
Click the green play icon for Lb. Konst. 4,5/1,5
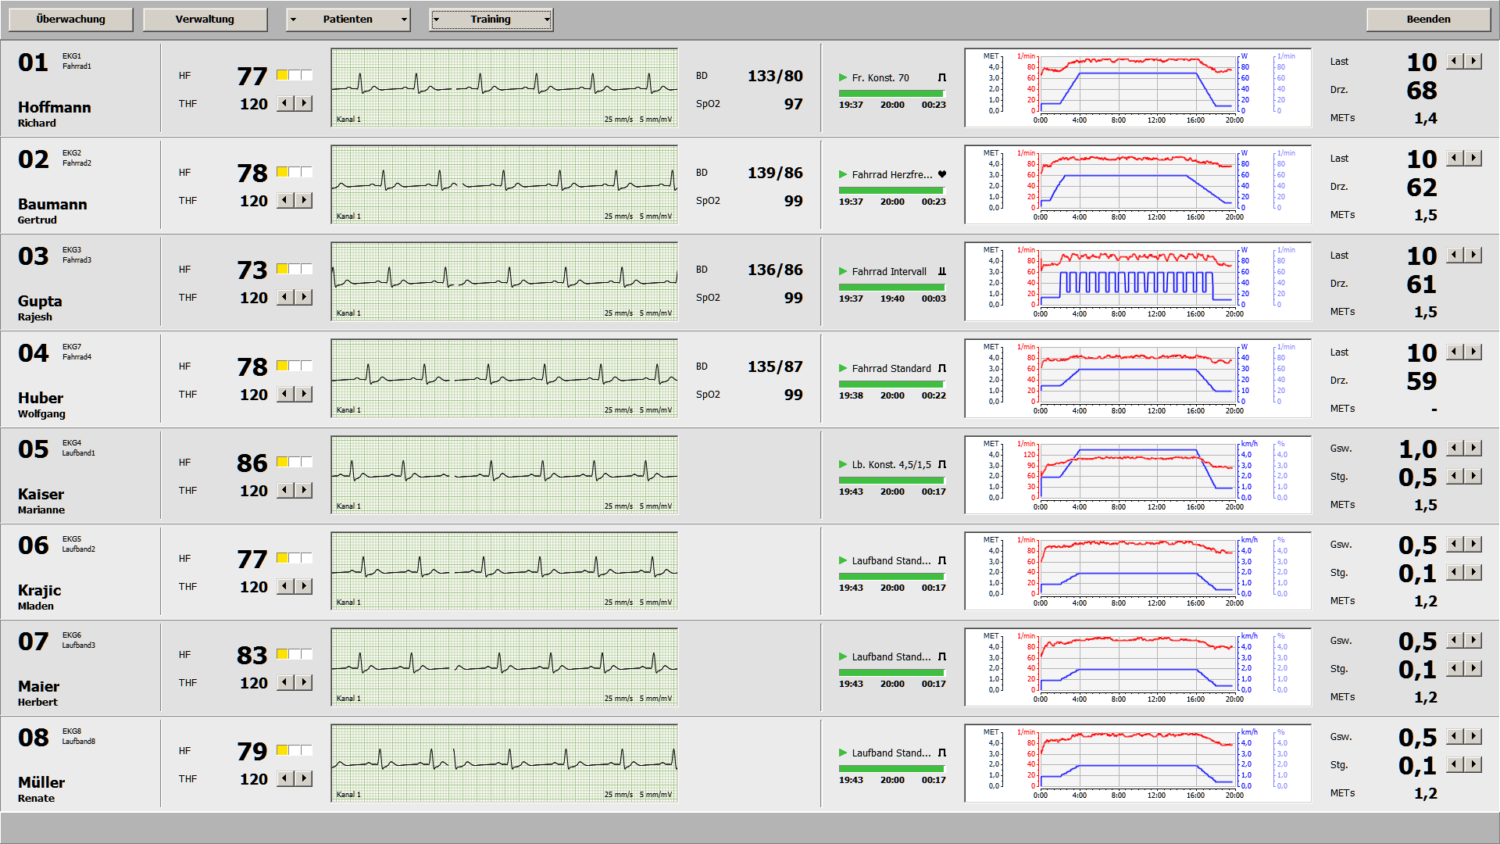pyautogui.click(x=843, y=465)
